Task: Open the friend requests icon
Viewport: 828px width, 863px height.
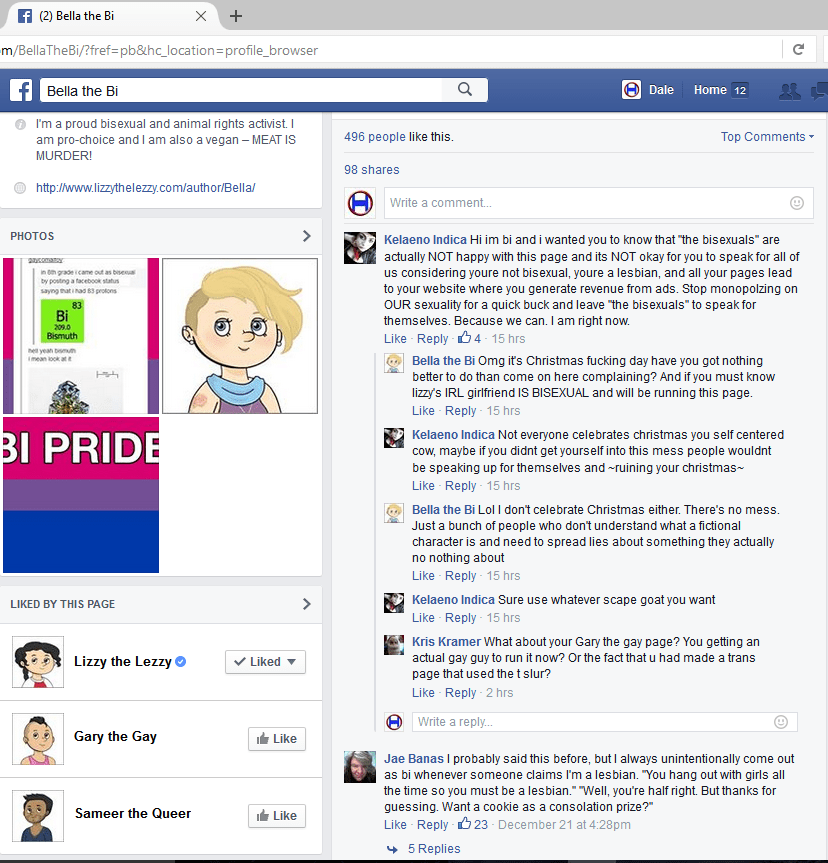Action: (x=789, y=91)
